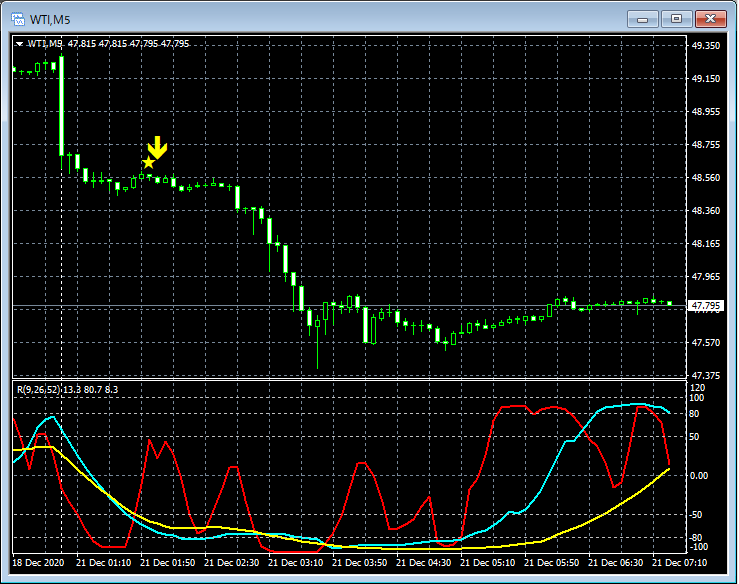
Task: Click the 21 Dec 03:50 time label
Action: point(361,563)
